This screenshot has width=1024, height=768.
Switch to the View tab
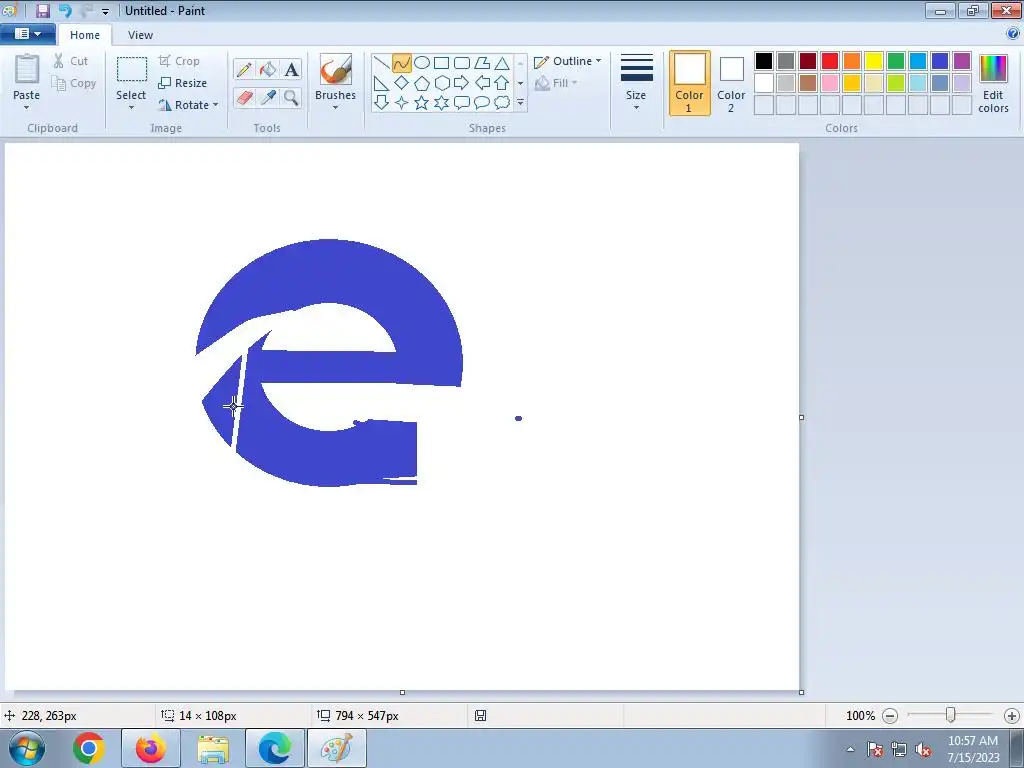point(140,35)
